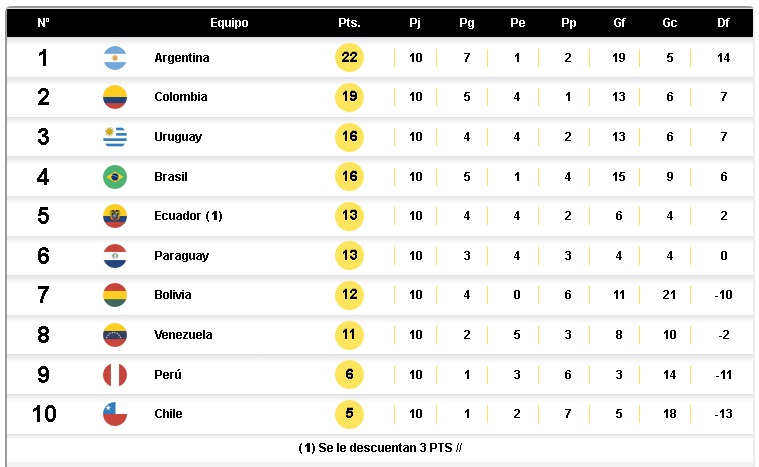Click the Paraguay flag icon
The image size is (759, 467).
pos(115,256)
